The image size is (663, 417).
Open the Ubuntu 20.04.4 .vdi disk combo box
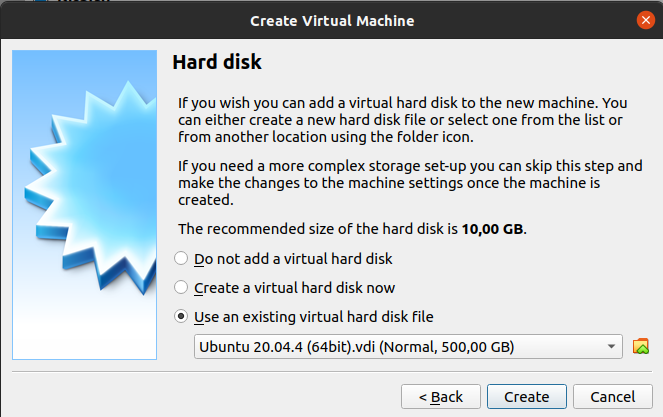pyautogui.click(x=400, y=347)
